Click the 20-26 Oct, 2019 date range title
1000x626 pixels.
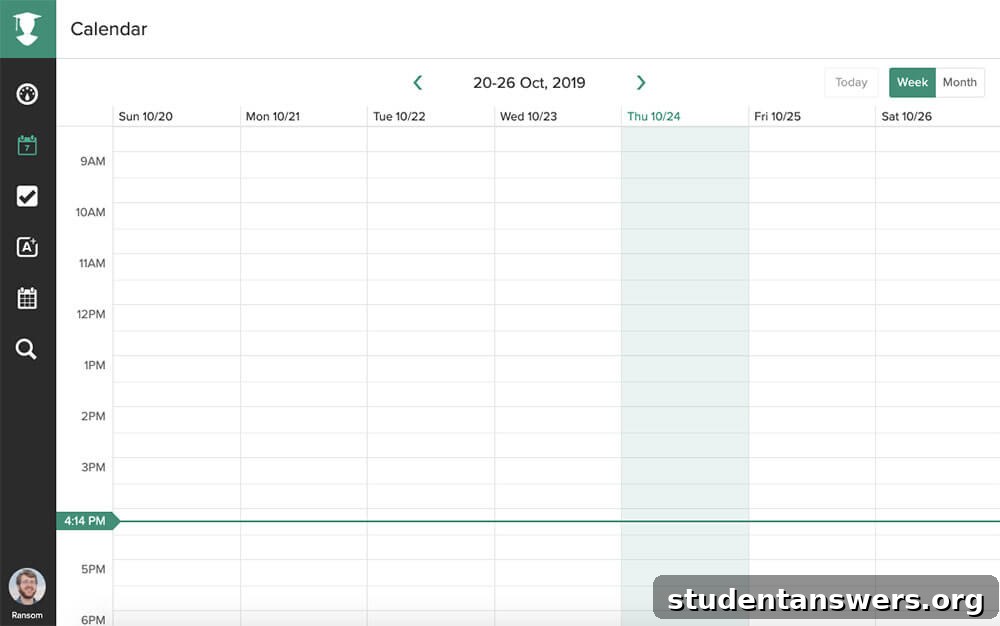pos(529,82)
